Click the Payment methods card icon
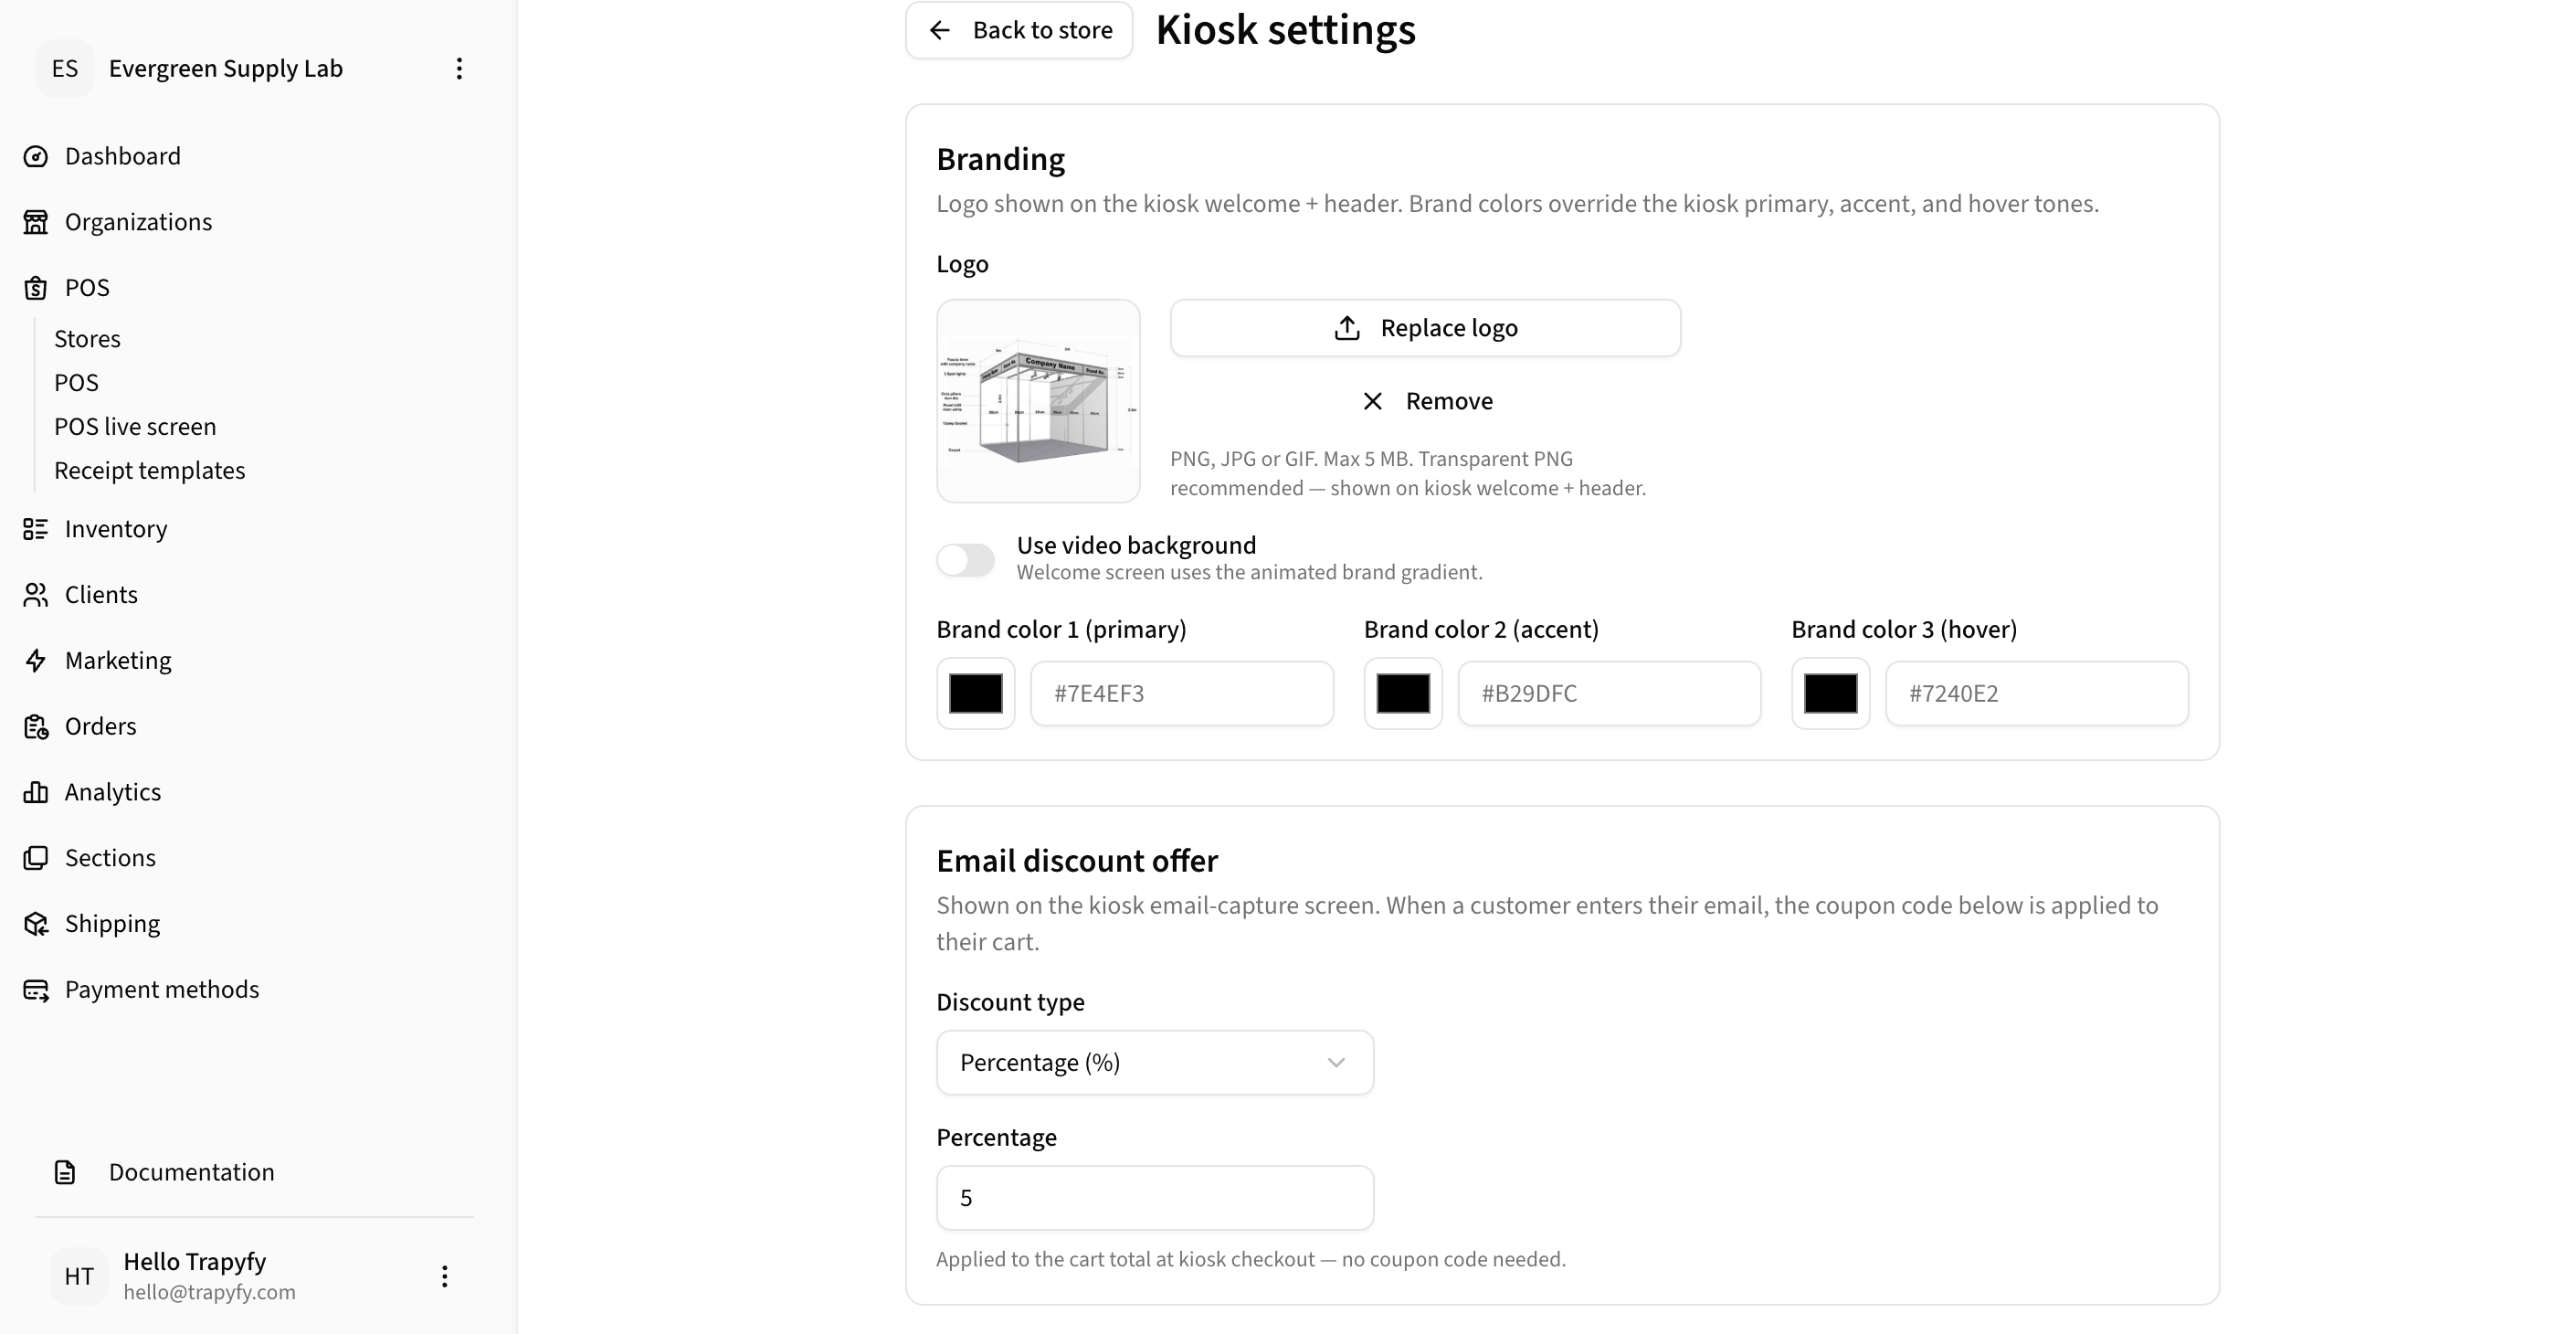Viewport: 2576px width, 1334px height. 36,990
